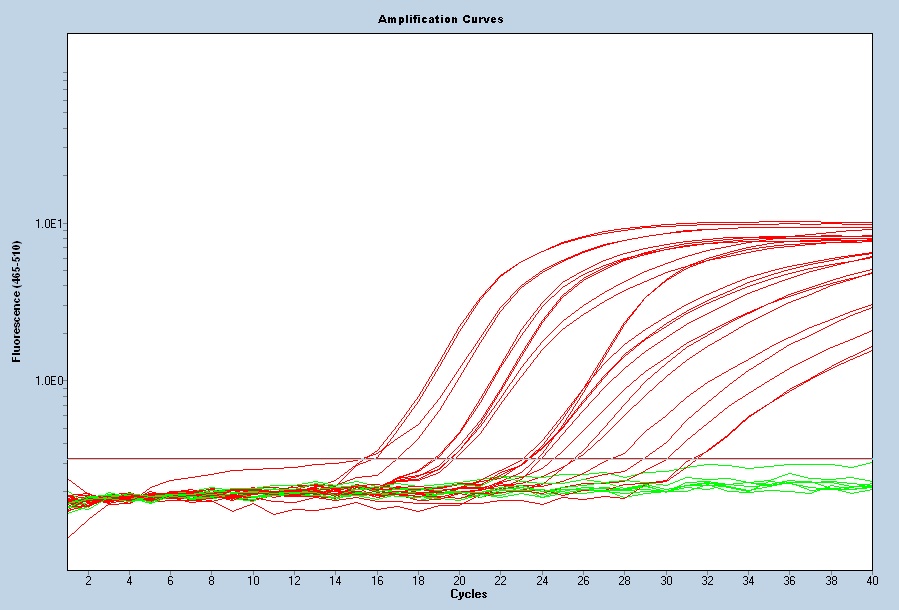The height and width of the screenshot is (610, 899).
Task: Click cycle 30 on the x-axis
Action: (666, 580)
